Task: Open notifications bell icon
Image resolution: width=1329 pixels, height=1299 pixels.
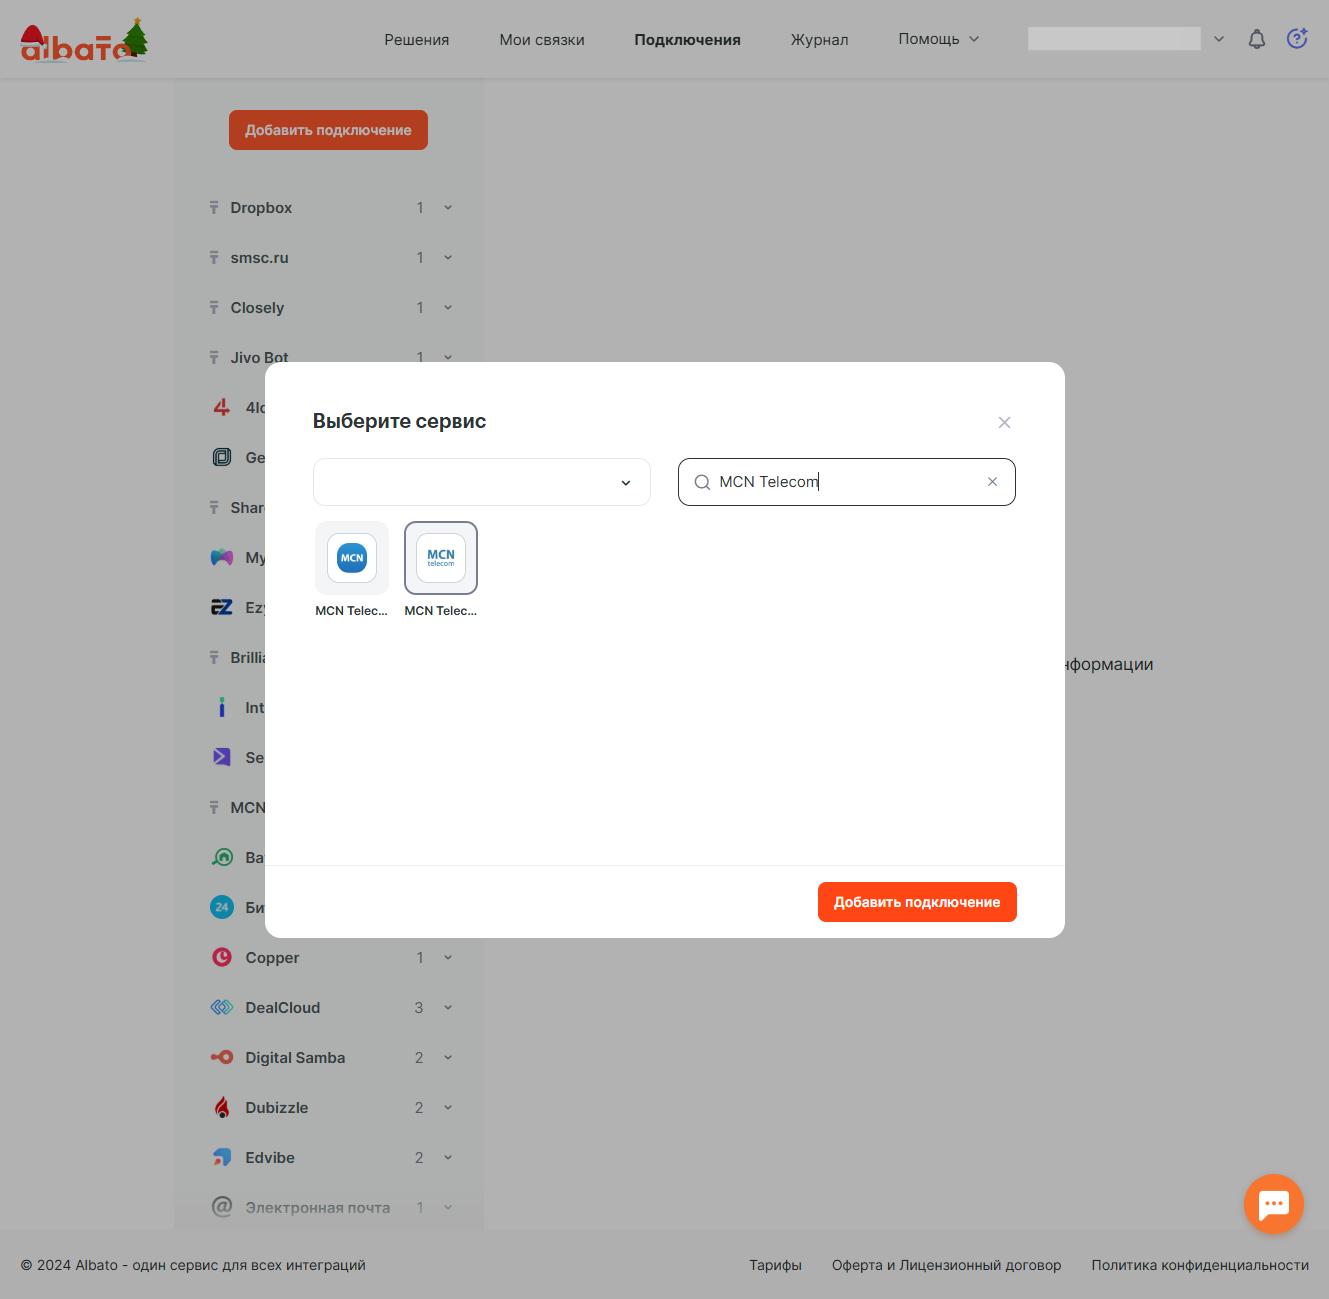Action: (x=1257, y=39)
